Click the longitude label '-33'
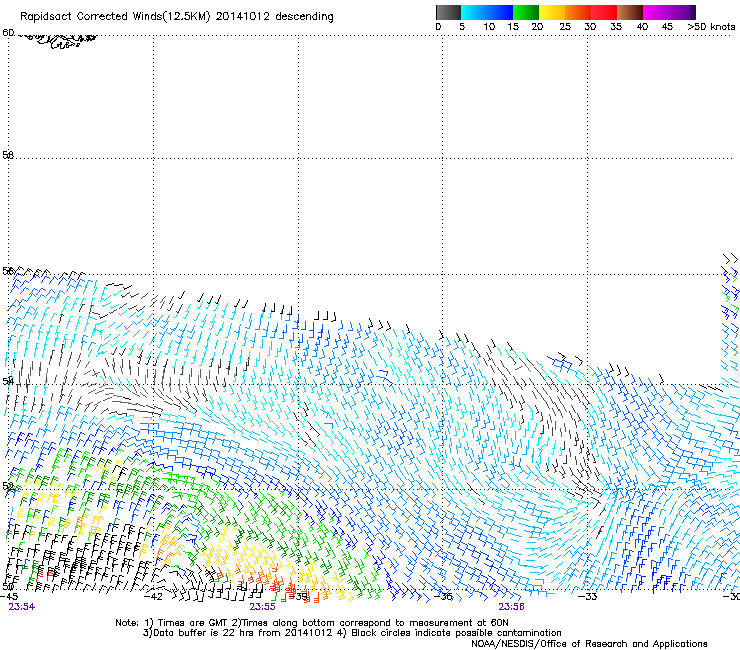The image size is (740, 650). coord(587,597)
